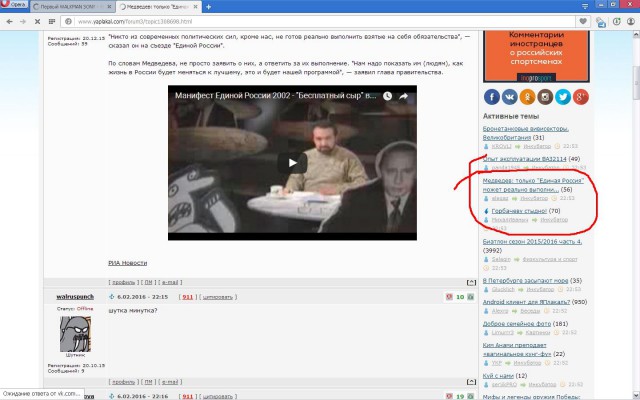Viewport: 640px width, 400px height.
Task: Open the downloads extension icon
Action: click(616, 22)
